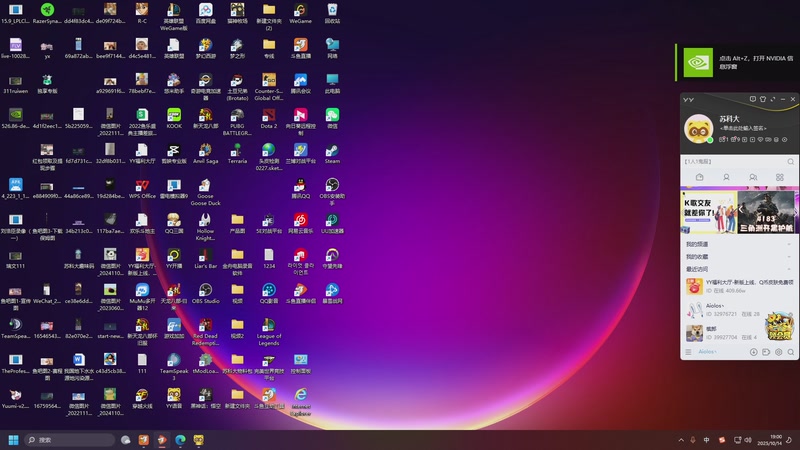Image resolution: width=800 pixels, height=450 pixels.
Task: Click the YY download icon in bottom toolbar
Action: pyautogui.click(x=754, y=352)
